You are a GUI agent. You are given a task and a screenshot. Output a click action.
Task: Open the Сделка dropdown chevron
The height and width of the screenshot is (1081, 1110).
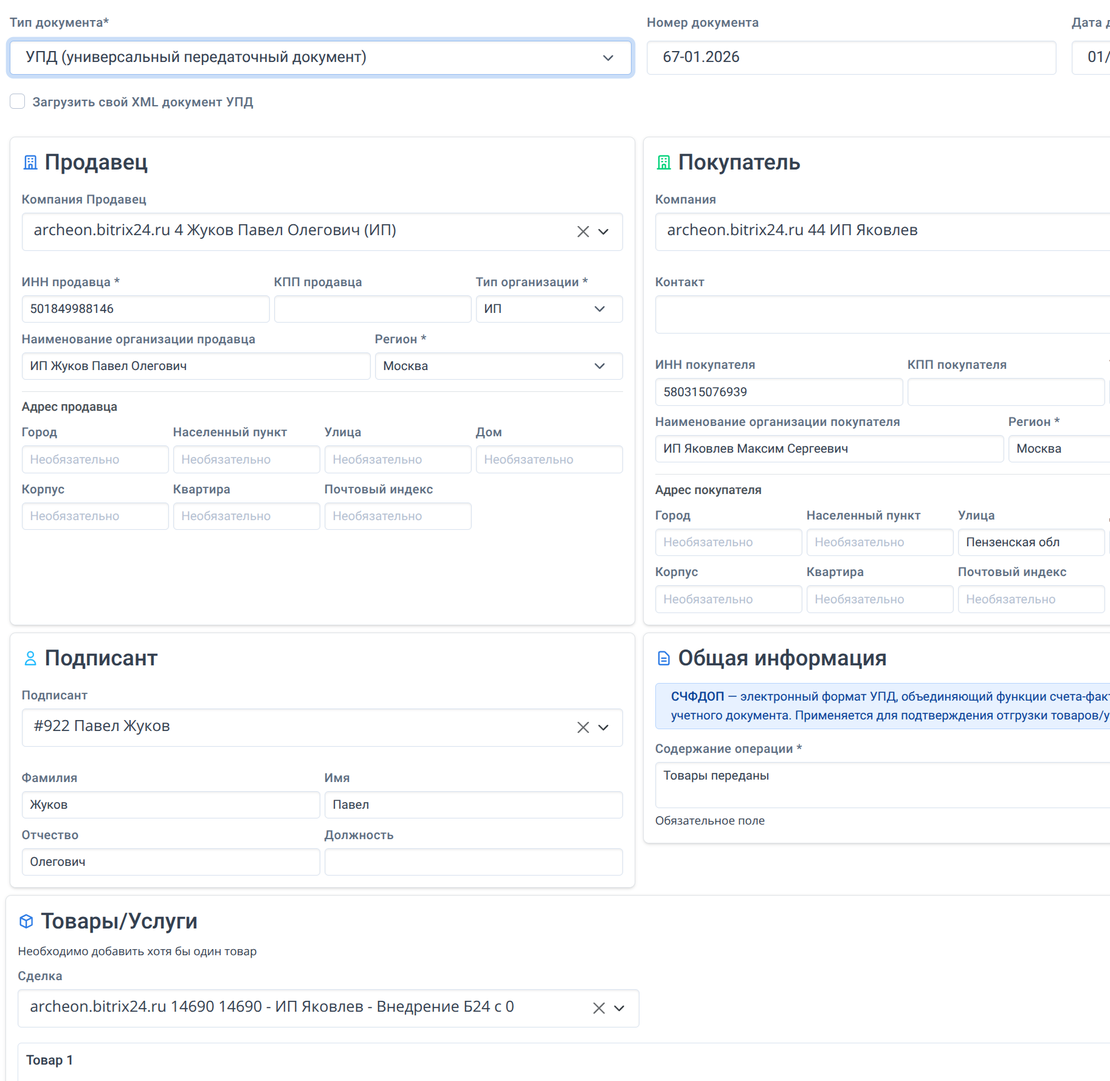[x=620, y=1008]
